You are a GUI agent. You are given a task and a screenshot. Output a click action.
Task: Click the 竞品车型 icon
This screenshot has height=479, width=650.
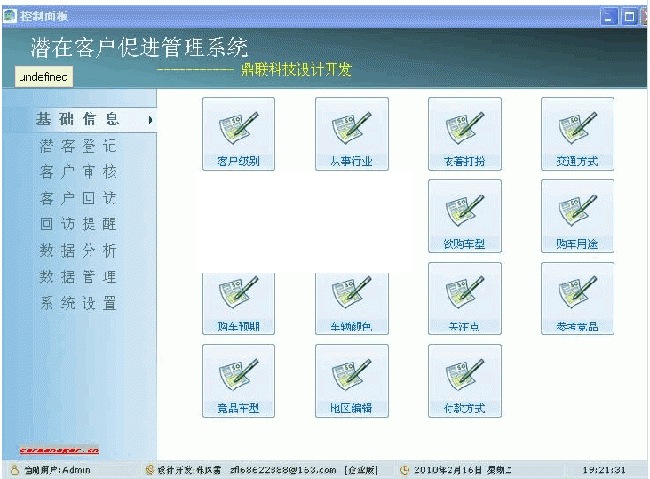(238, 381)
